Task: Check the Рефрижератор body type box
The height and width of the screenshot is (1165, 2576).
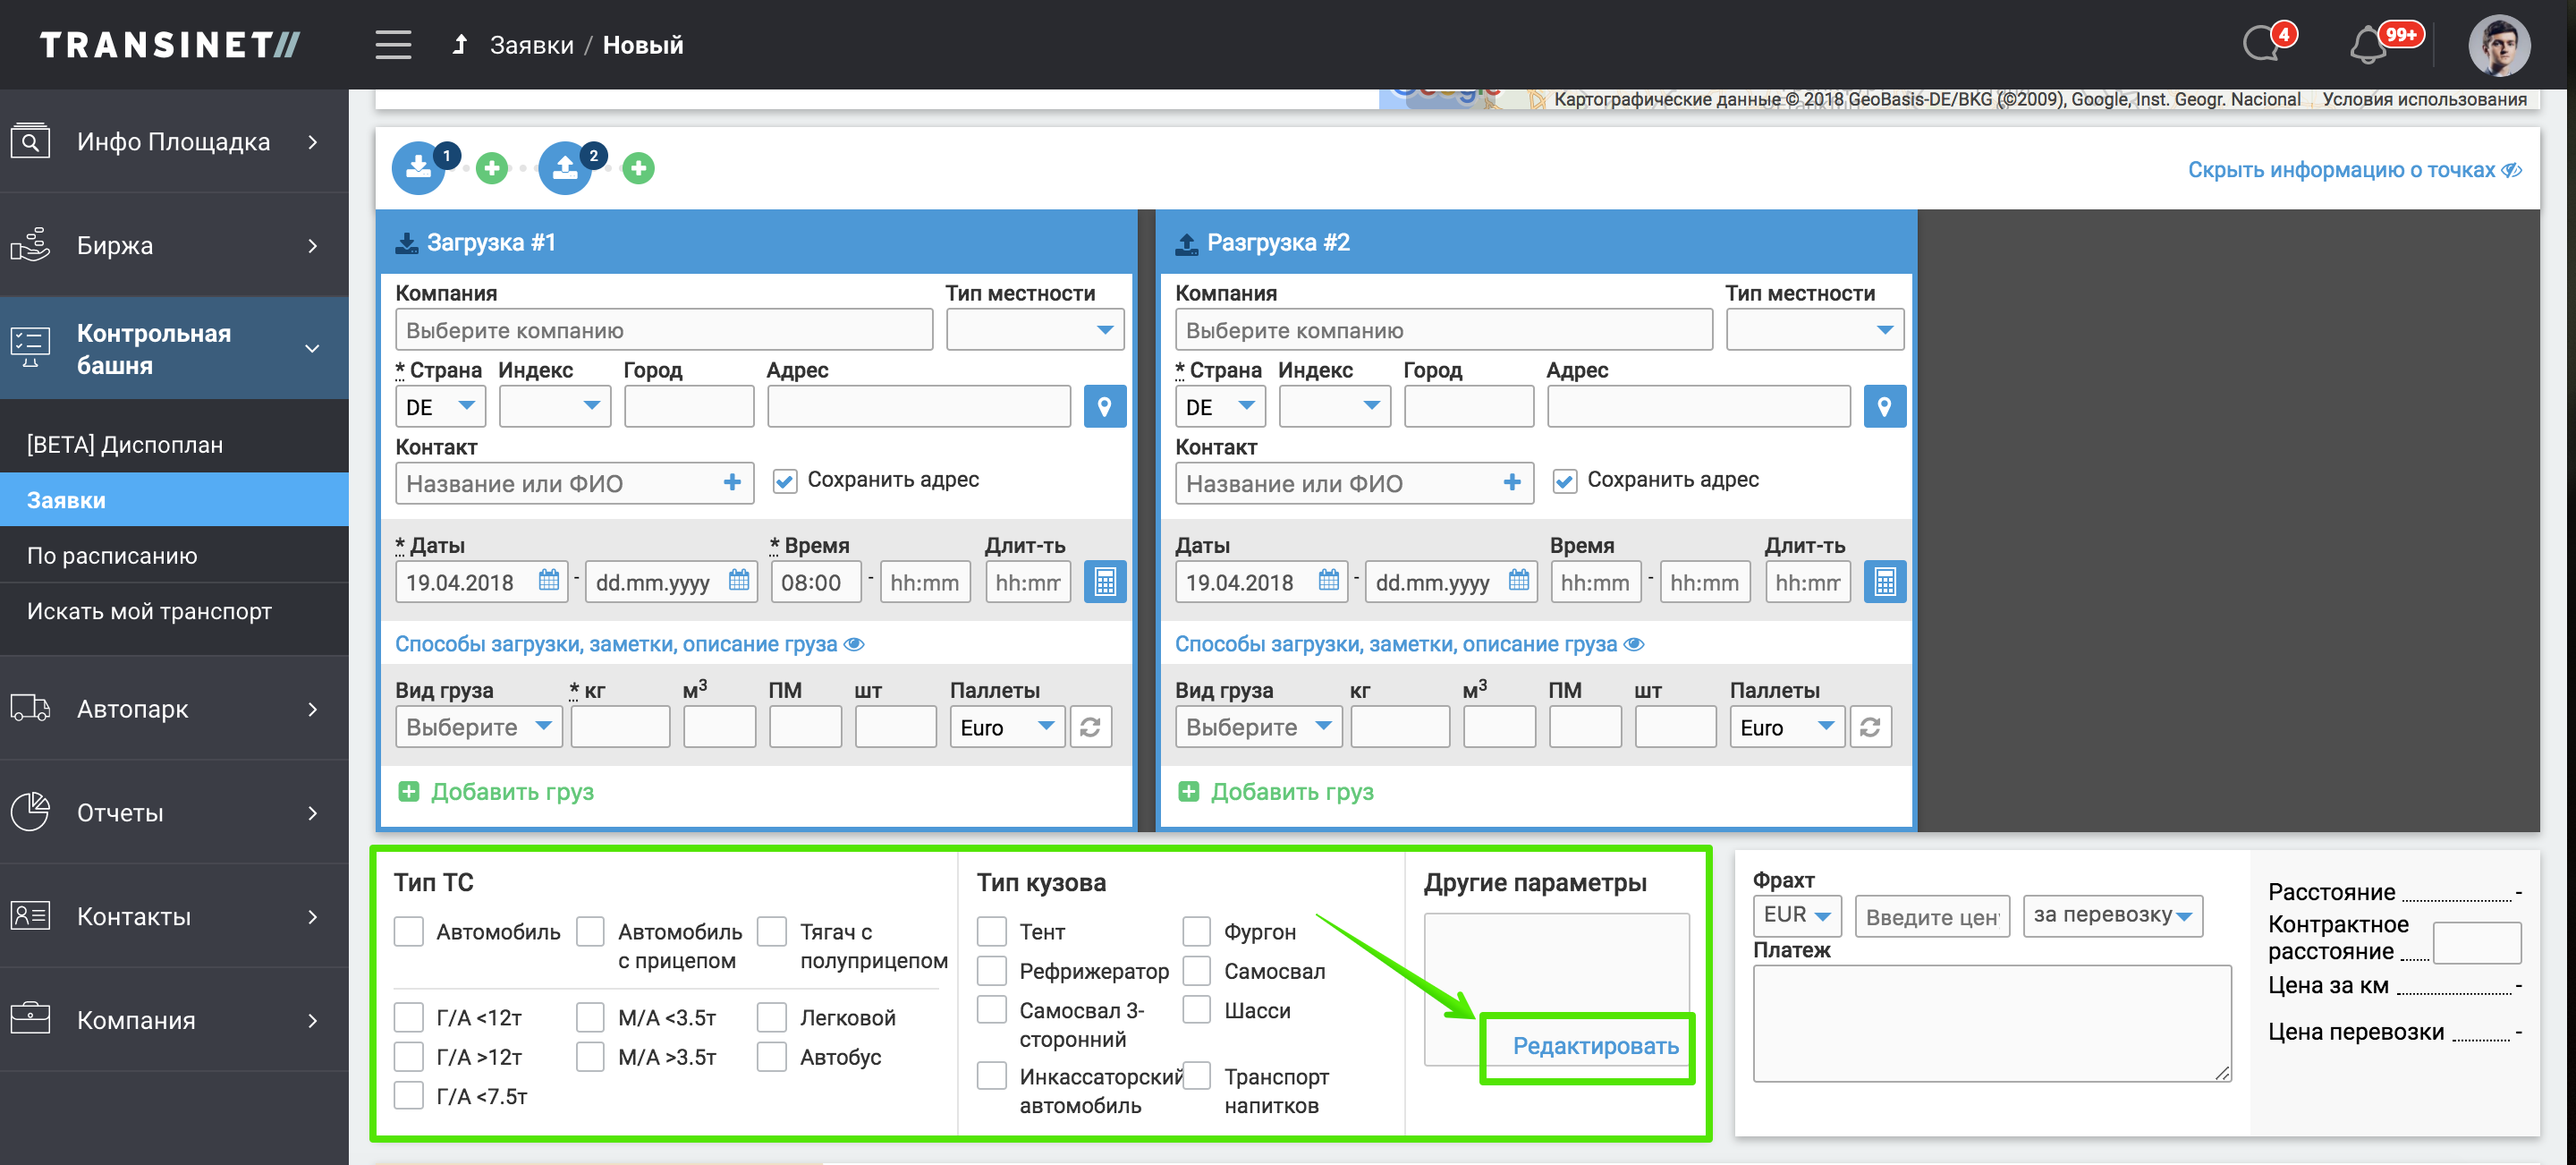Action: 991,971
